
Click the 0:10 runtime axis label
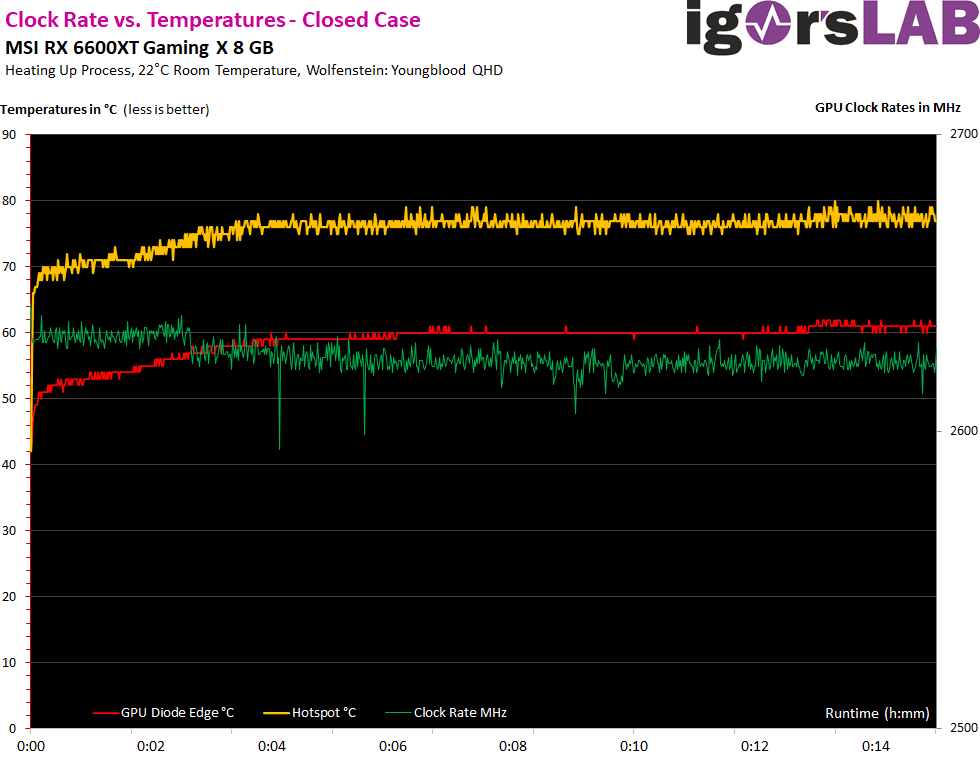pyautogui.click(x=634, y=747)
